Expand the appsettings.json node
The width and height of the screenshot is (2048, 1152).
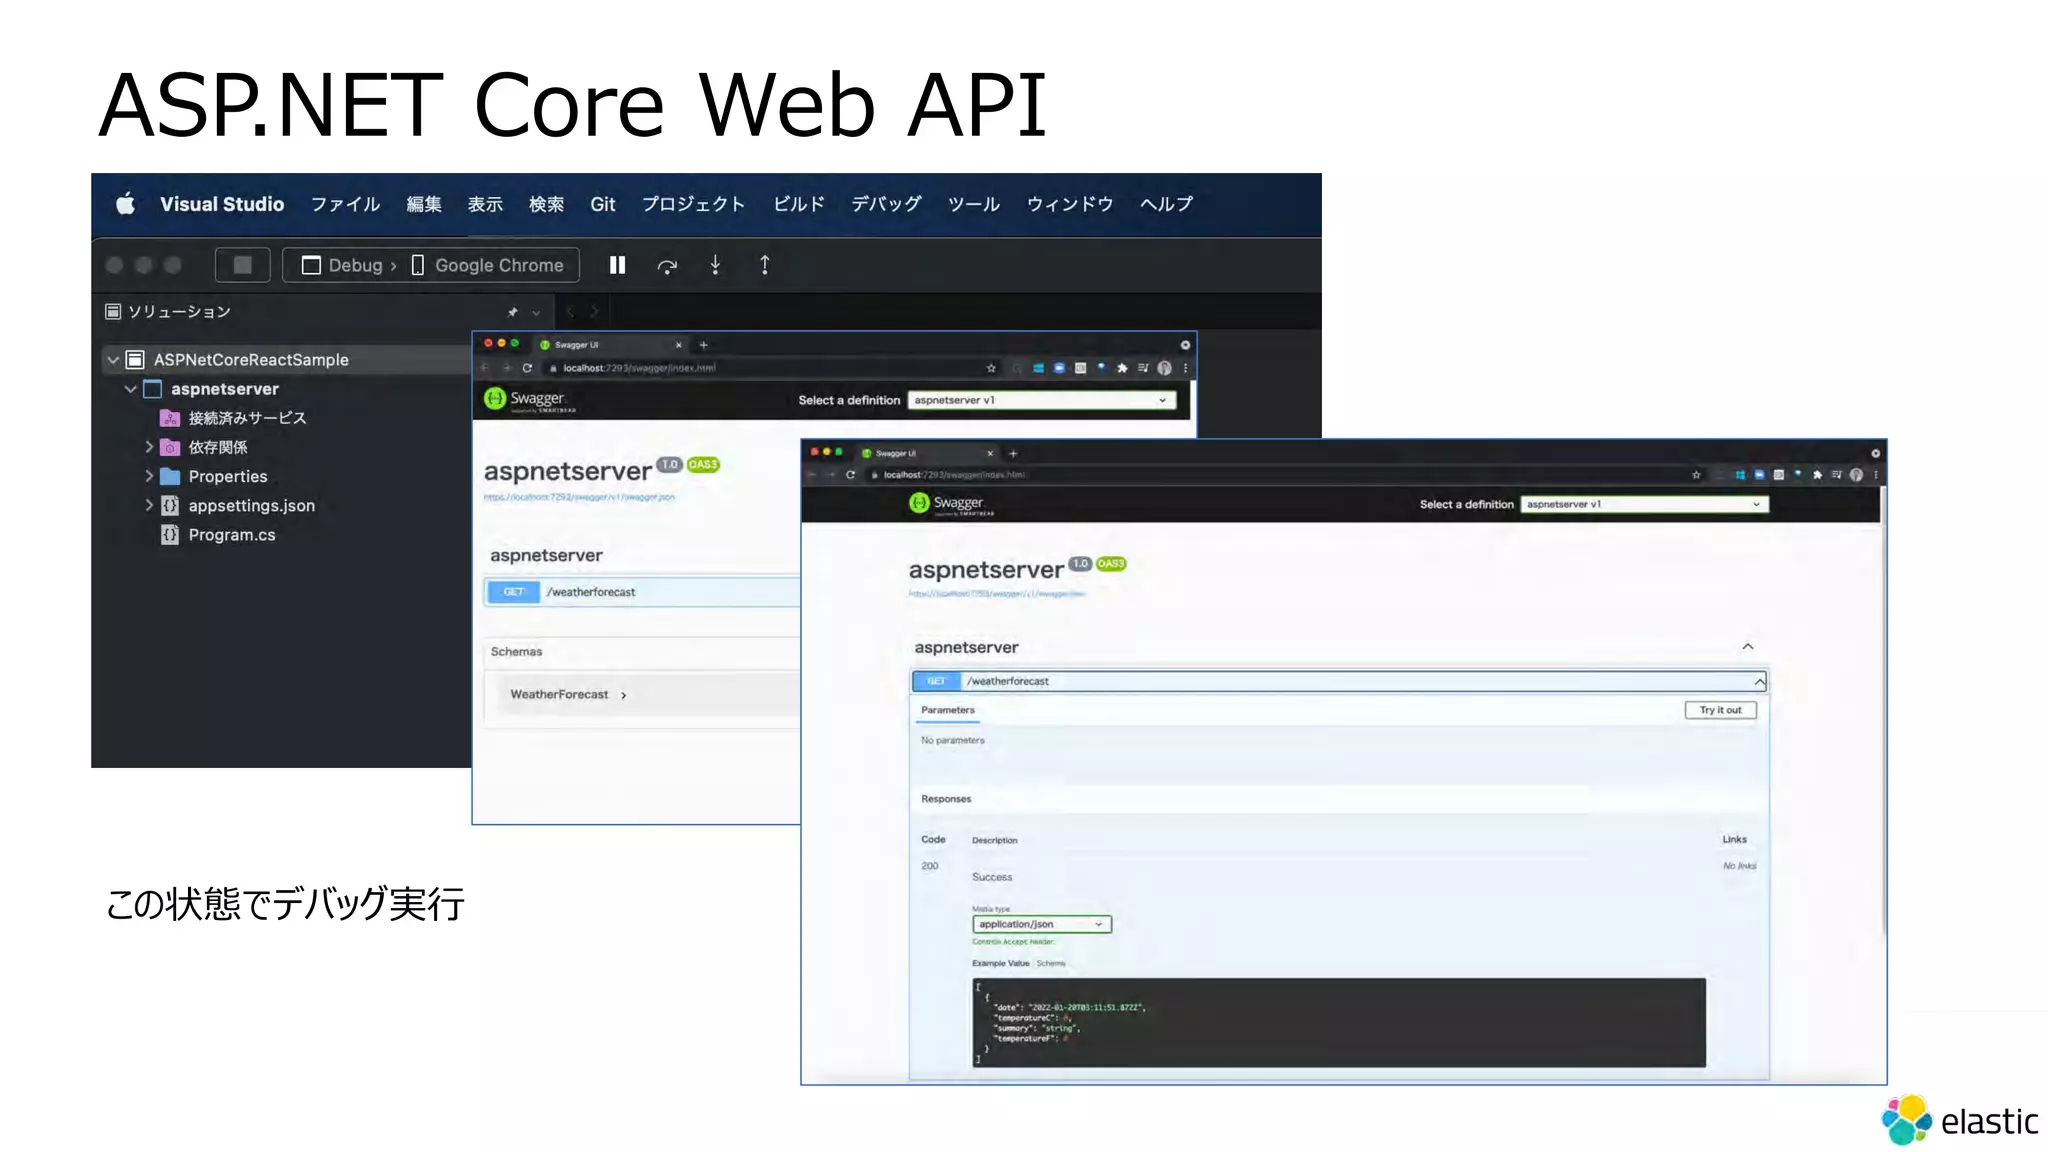click(x=149, y=505)
